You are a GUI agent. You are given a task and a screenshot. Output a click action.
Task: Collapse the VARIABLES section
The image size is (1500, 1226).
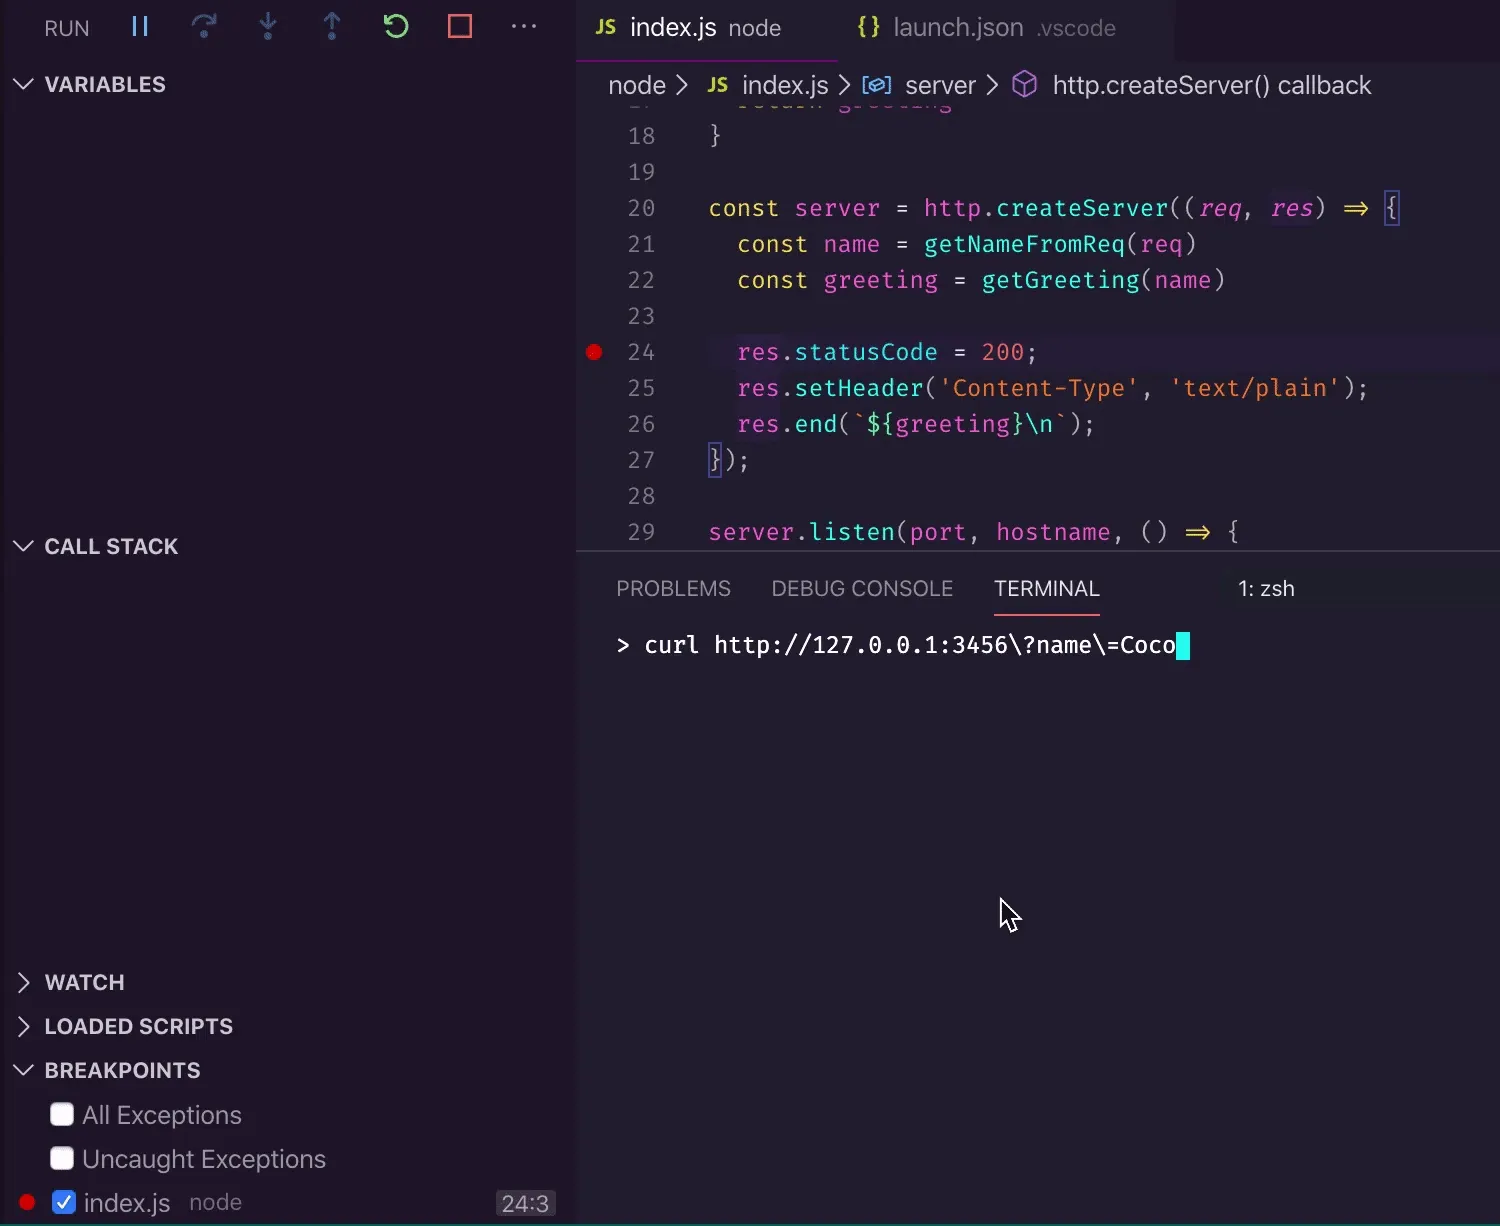tap(23, 84)
